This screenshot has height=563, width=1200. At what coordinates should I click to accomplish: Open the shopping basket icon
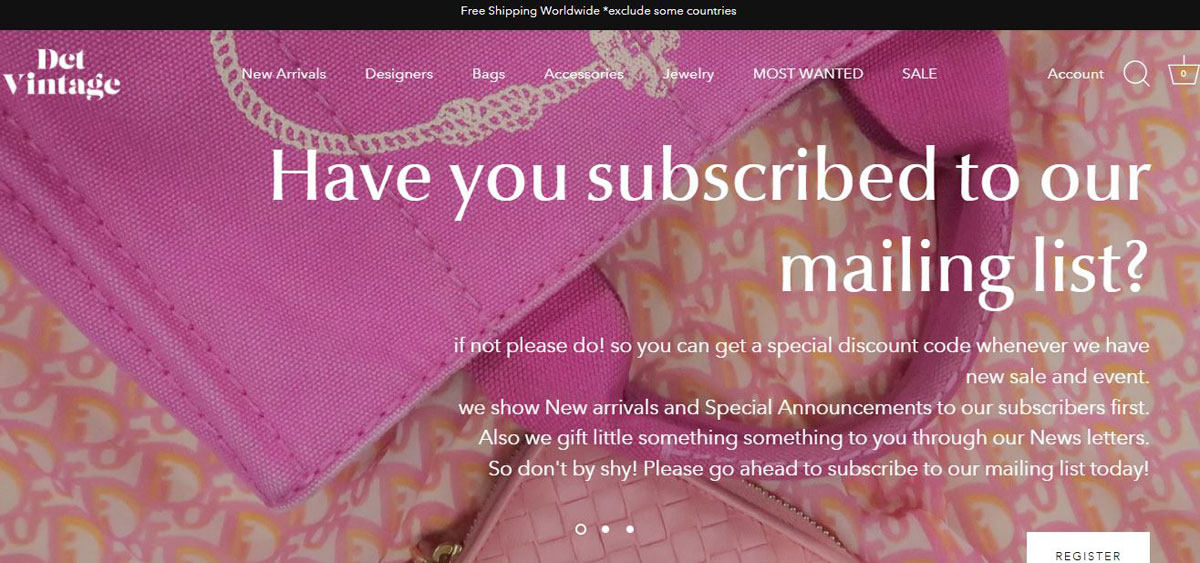pyautogui.click(x=1184, y=73)
